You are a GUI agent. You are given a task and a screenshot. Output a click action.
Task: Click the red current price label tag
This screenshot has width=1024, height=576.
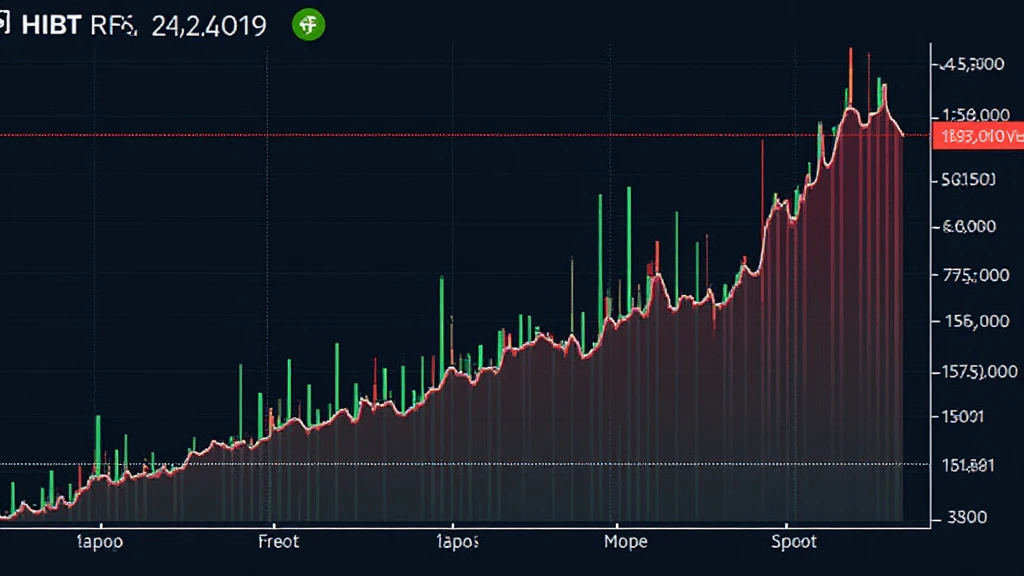point(977,136)
